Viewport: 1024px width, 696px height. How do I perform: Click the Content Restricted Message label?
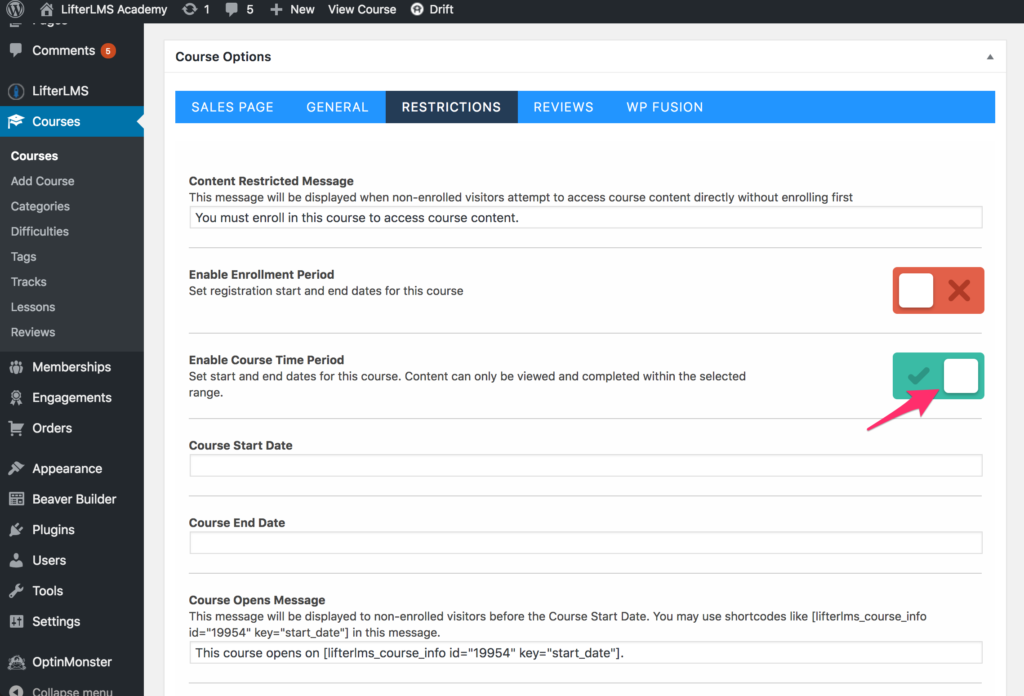(271, 182)
